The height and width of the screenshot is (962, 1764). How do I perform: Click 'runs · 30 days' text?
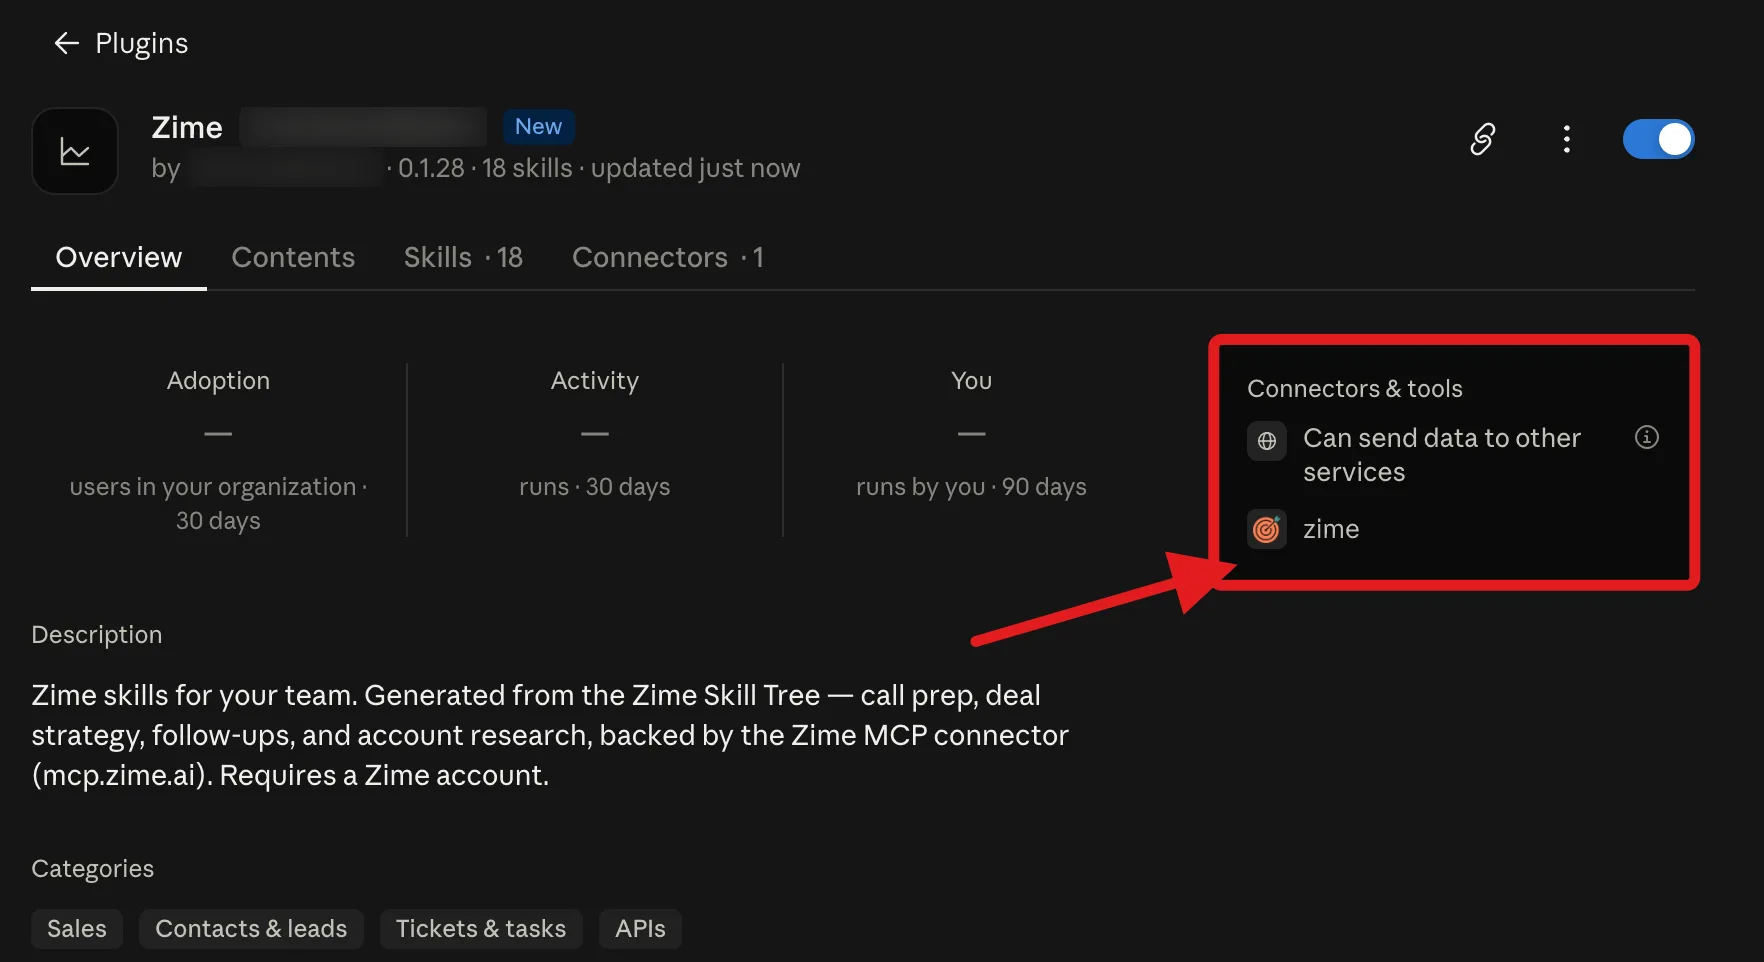(594, 487)
